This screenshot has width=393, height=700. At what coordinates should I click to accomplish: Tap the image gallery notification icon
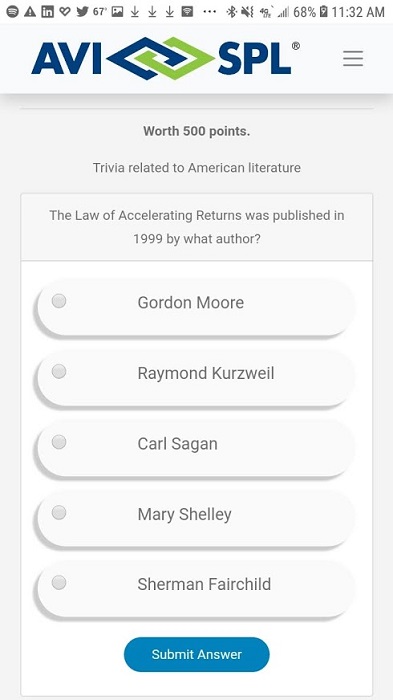tap(117, 12)
